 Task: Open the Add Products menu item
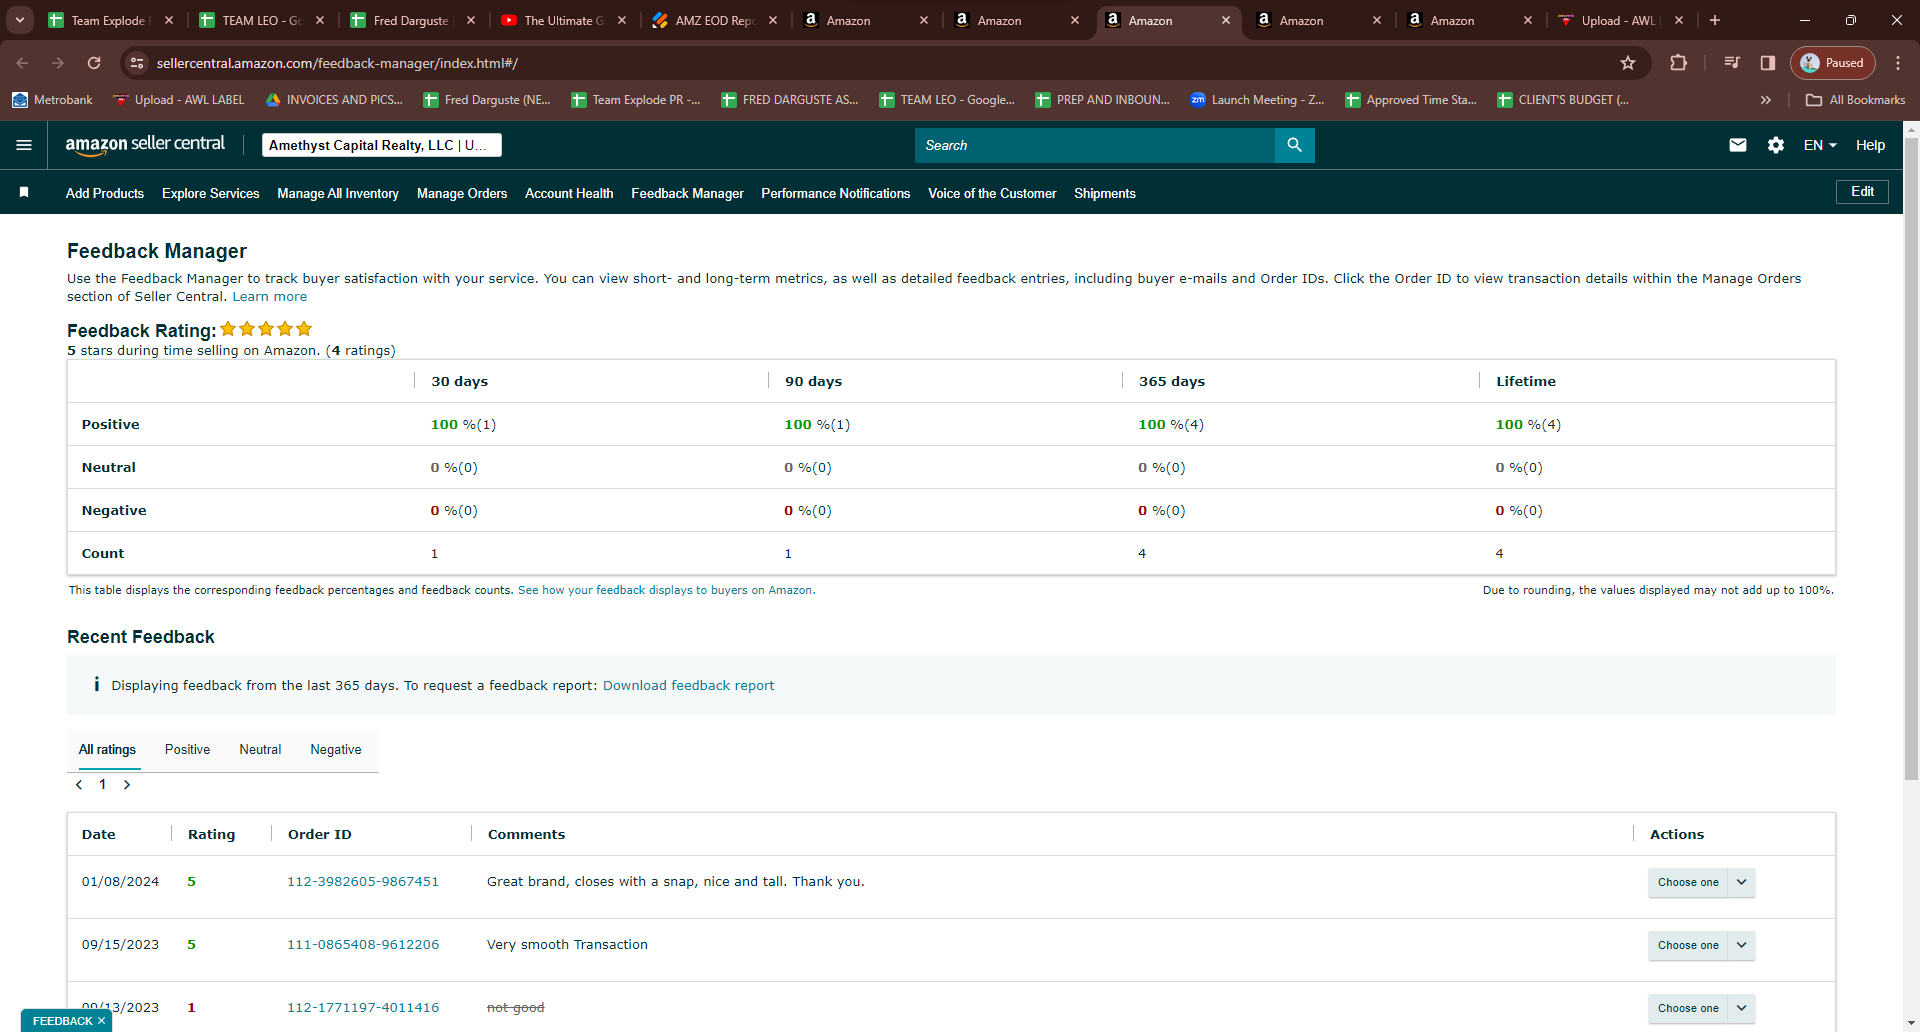coord(105,193)
